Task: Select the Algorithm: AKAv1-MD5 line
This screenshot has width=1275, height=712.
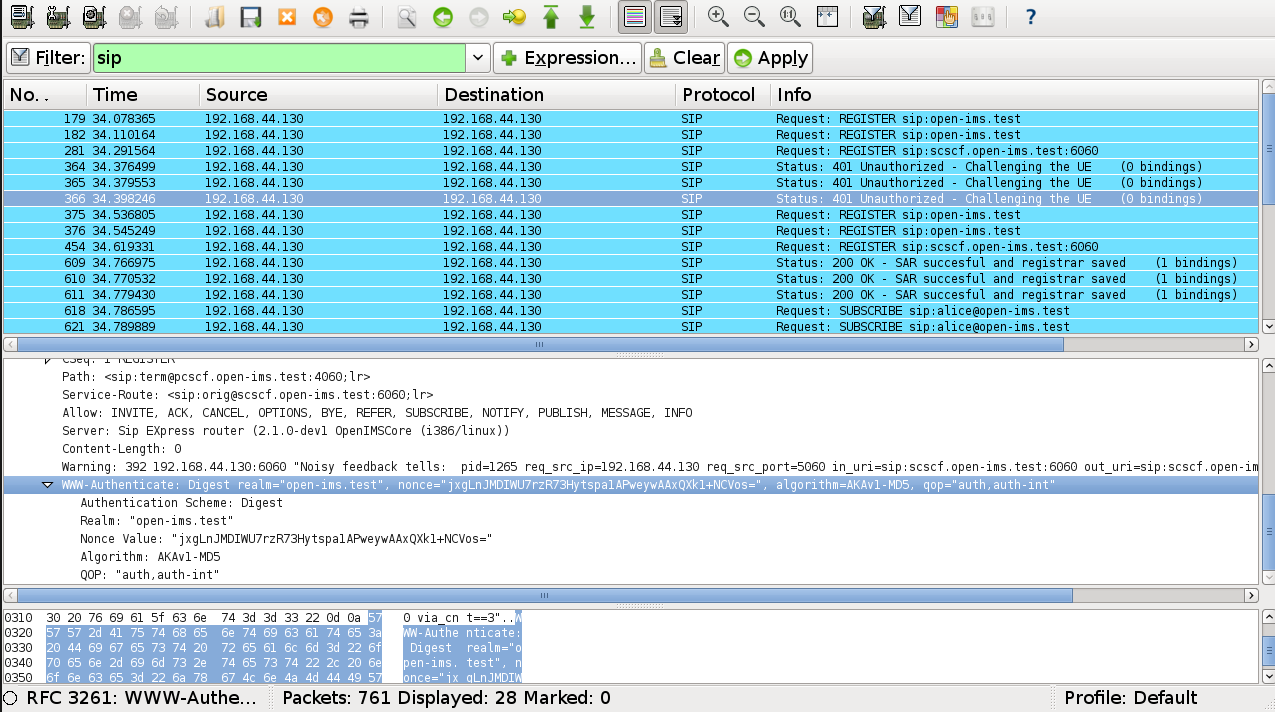Action: [150, 557]
